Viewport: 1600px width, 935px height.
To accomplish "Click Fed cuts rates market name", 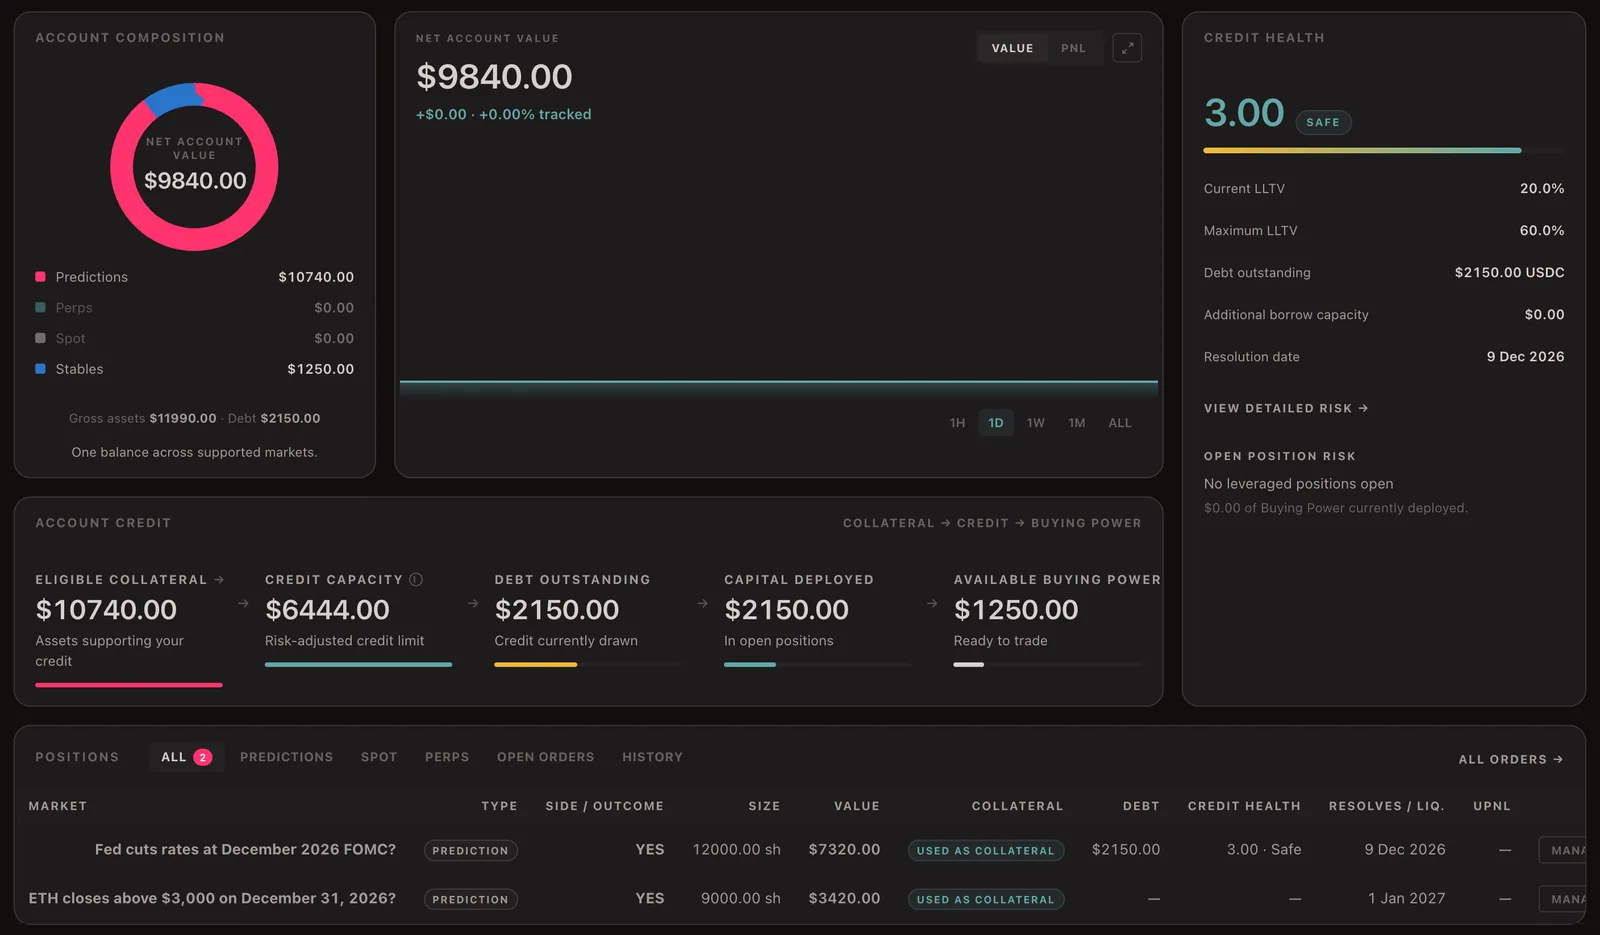I will (x=245, y=850).
